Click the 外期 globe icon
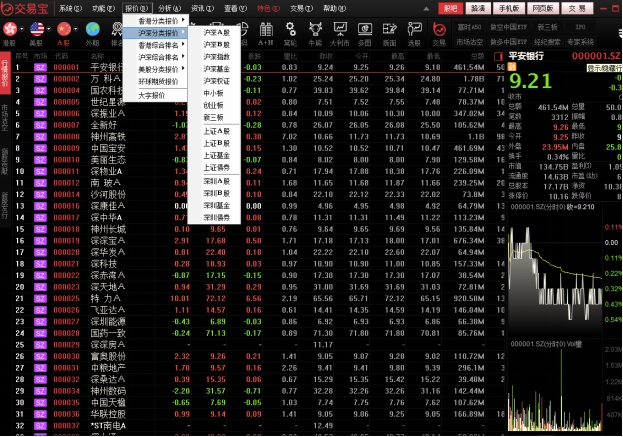623x437 pixels. pos(92,29)
